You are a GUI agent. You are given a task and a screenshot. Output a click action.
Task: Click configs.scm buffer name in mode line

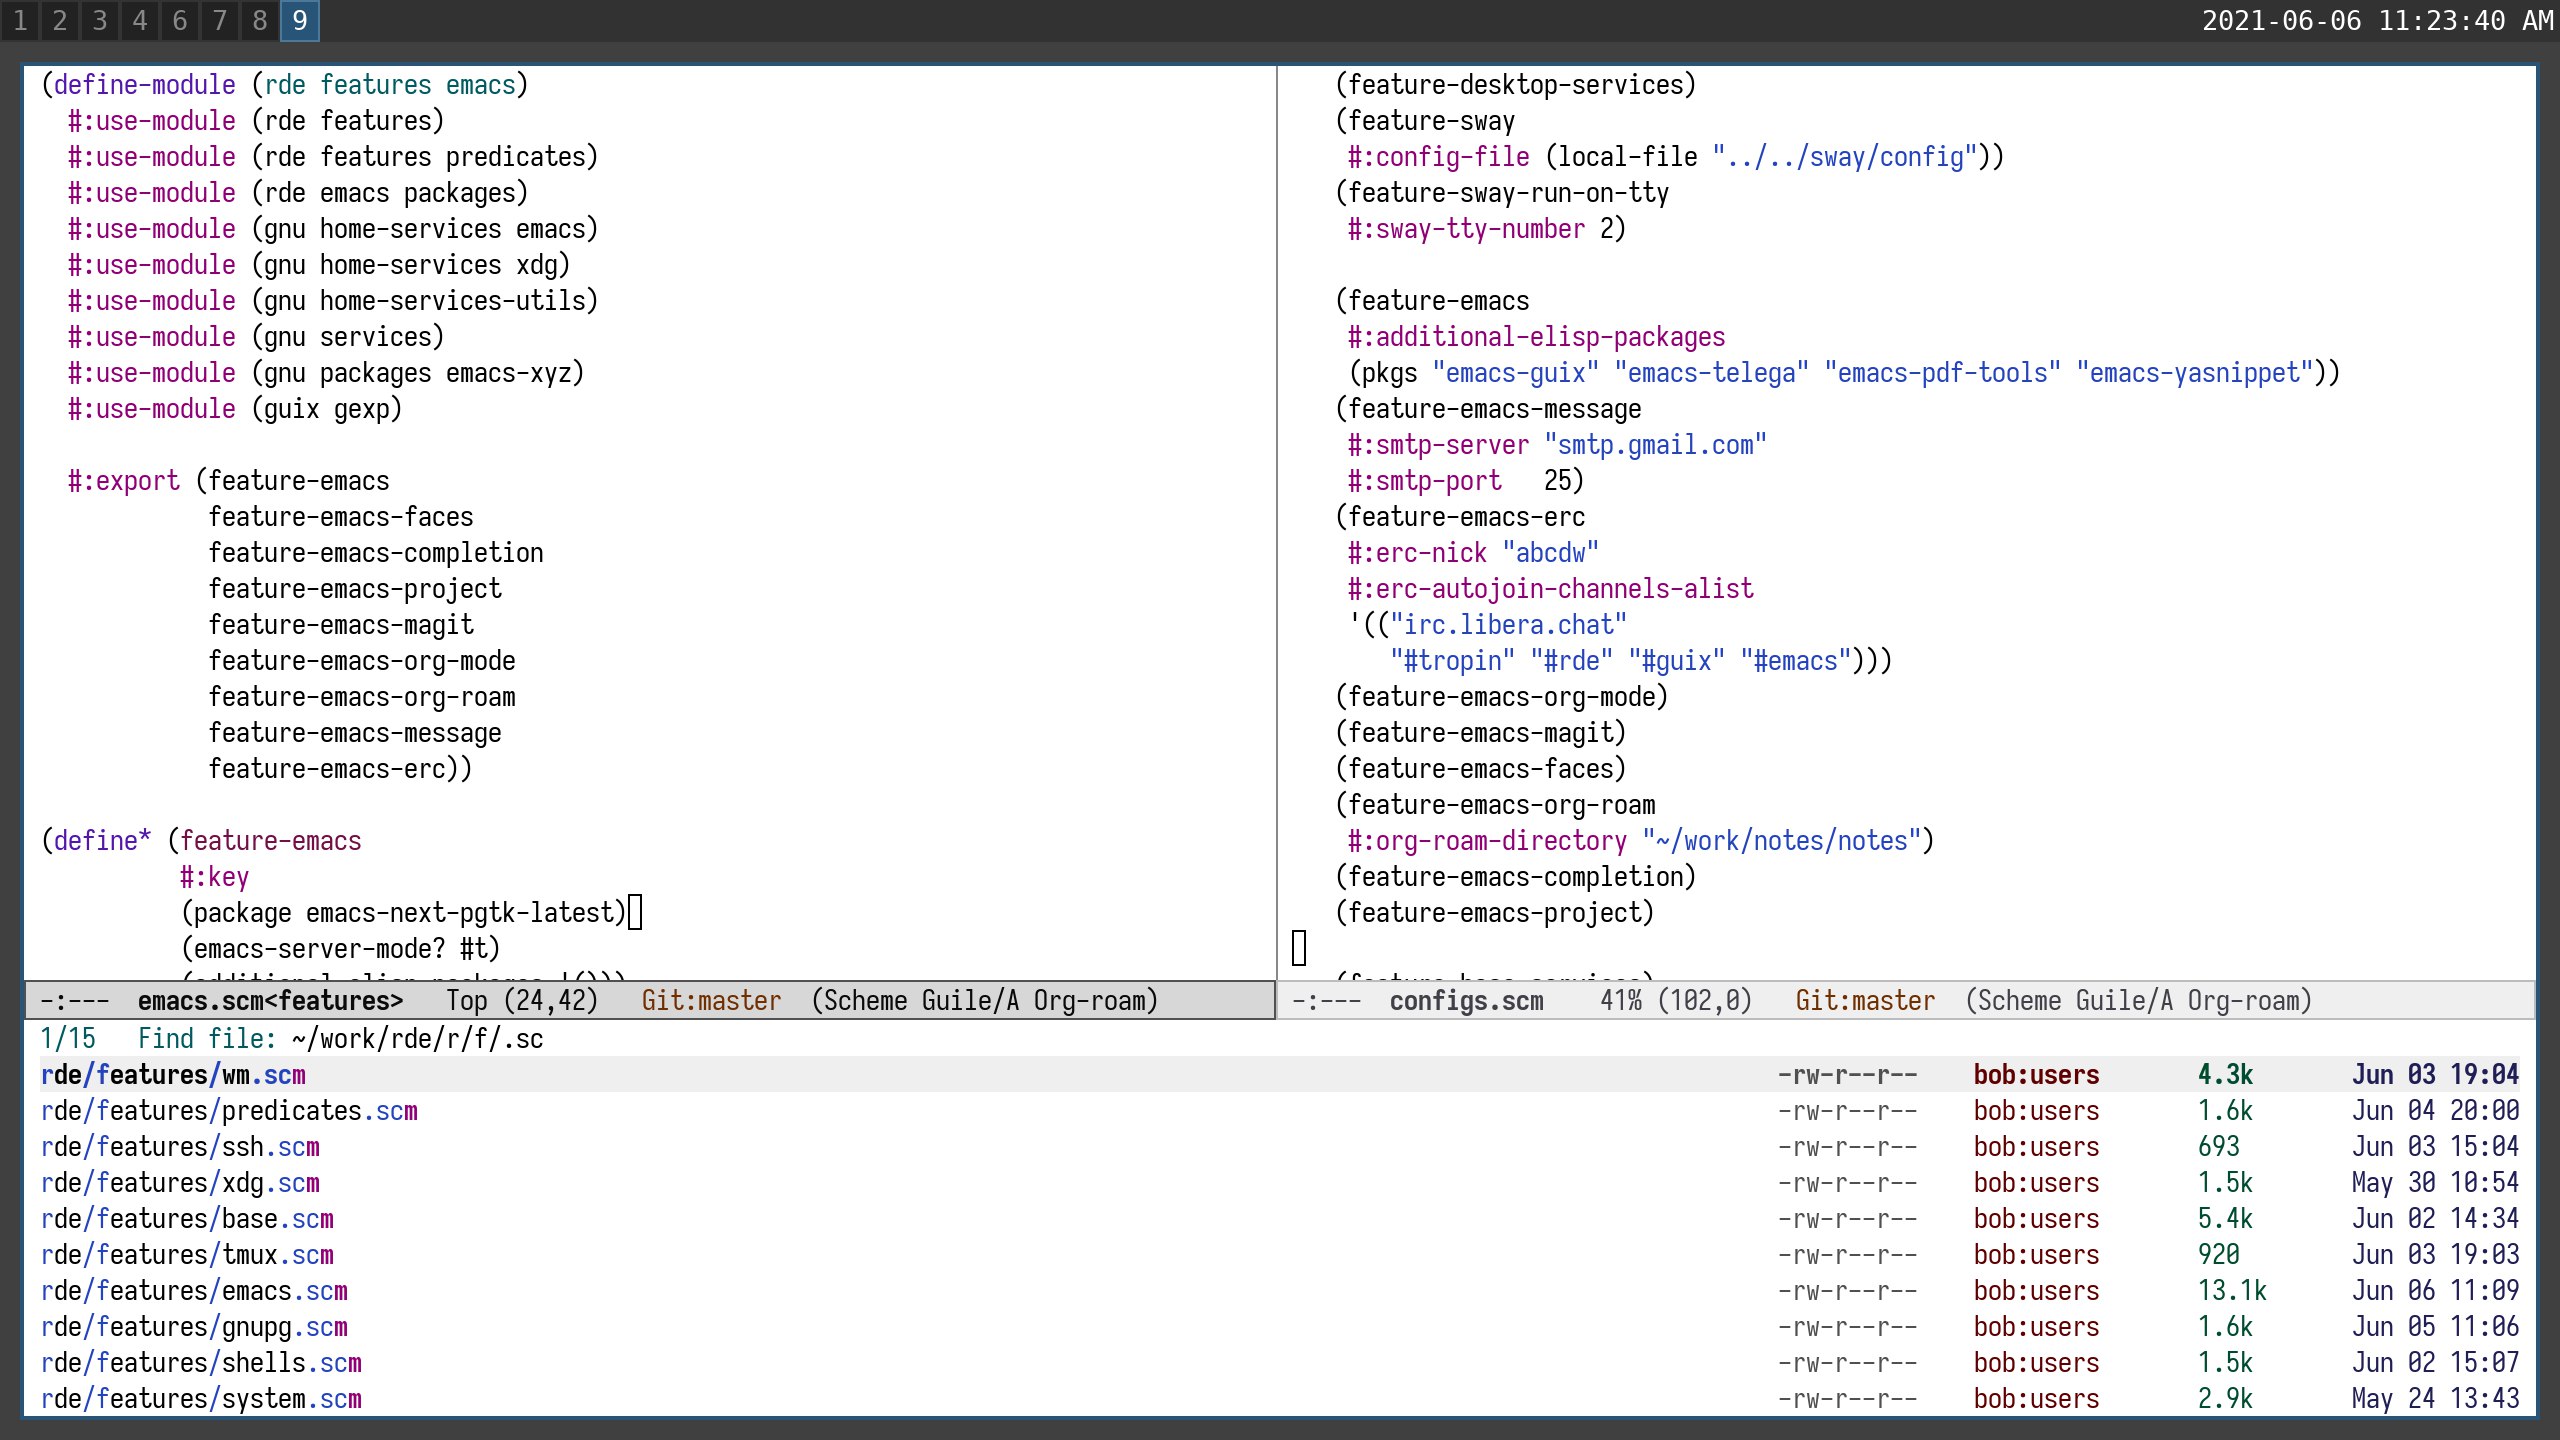1466,1001
